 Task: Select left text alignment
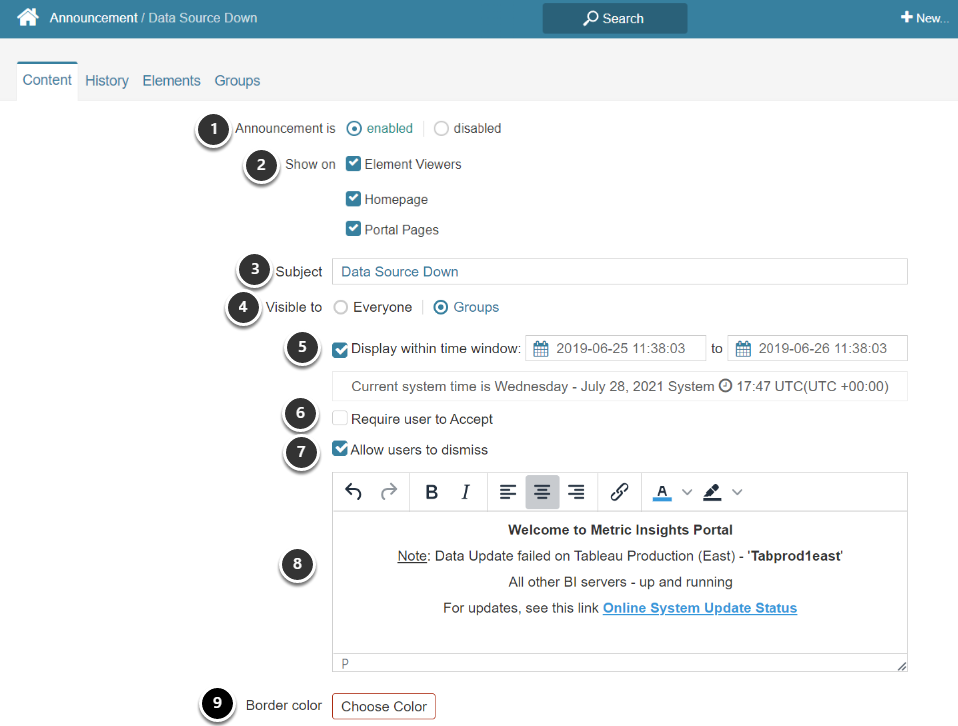508,491
